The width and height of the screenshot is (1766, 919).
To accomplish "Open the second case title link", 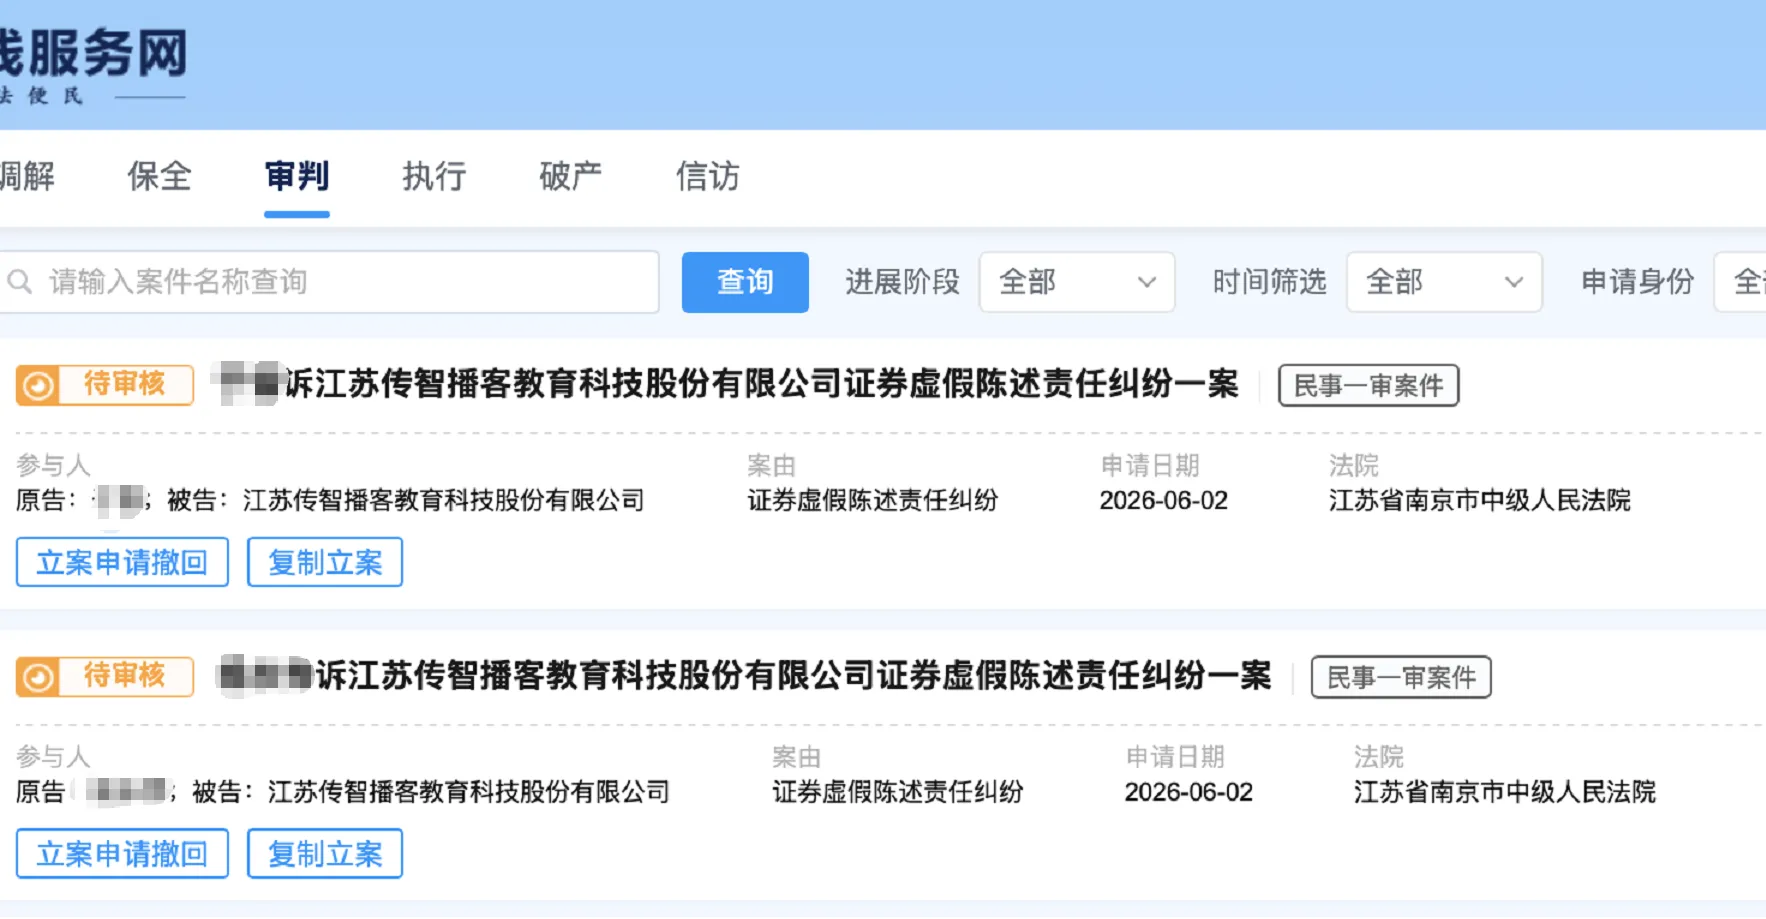I will [745, 676].
